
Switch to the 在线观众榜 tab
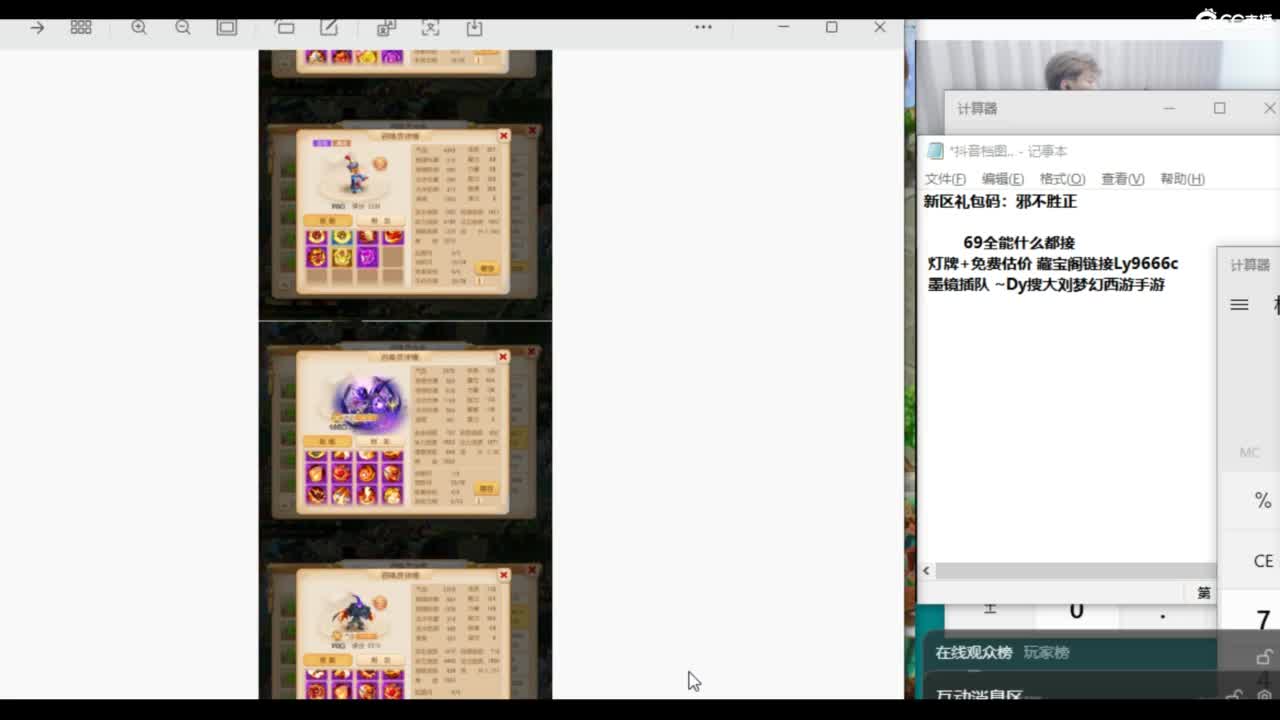[x=974, y=653]
